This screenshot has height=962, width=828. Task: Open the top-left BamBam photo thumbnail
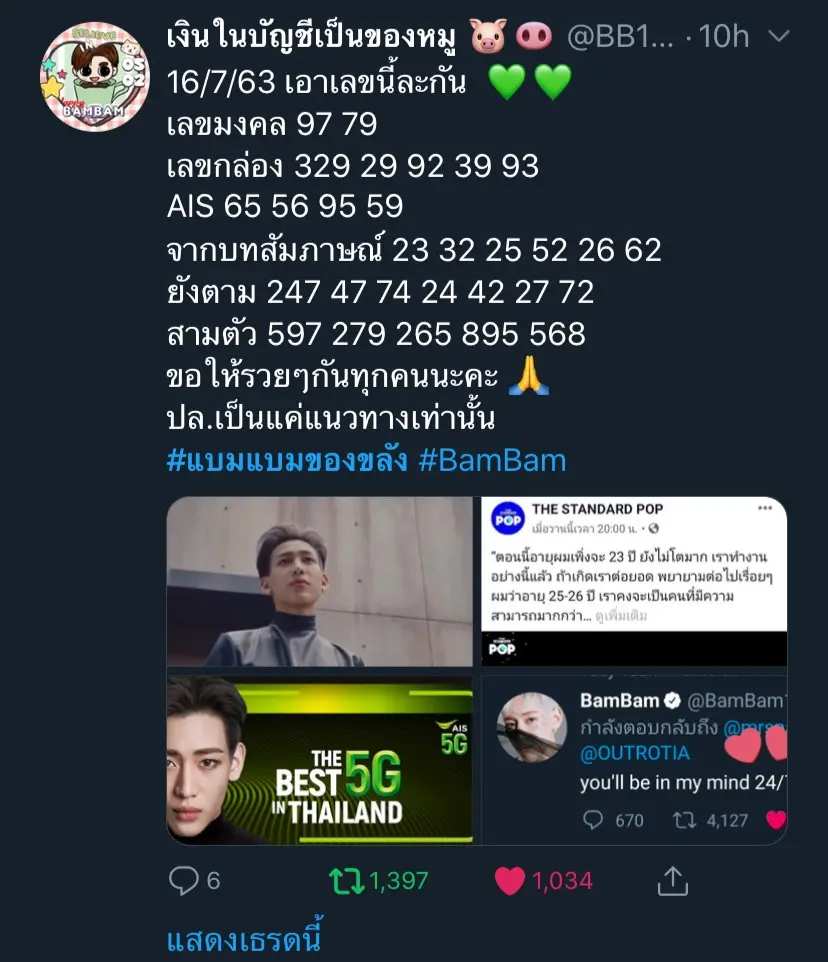pos(320,582)
